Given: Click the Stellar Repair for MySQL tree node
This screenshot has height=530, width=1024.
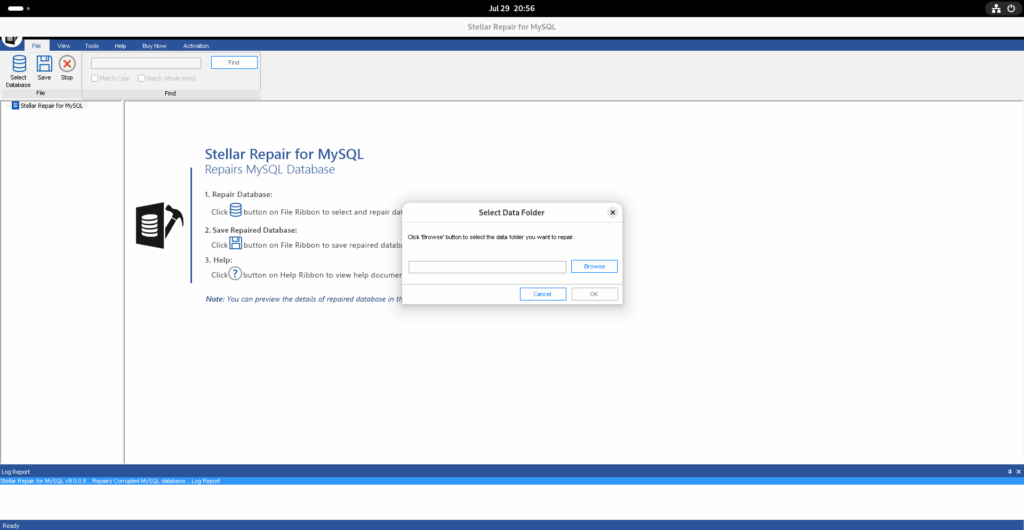Looking at the screenshot, I should [51, 105].
